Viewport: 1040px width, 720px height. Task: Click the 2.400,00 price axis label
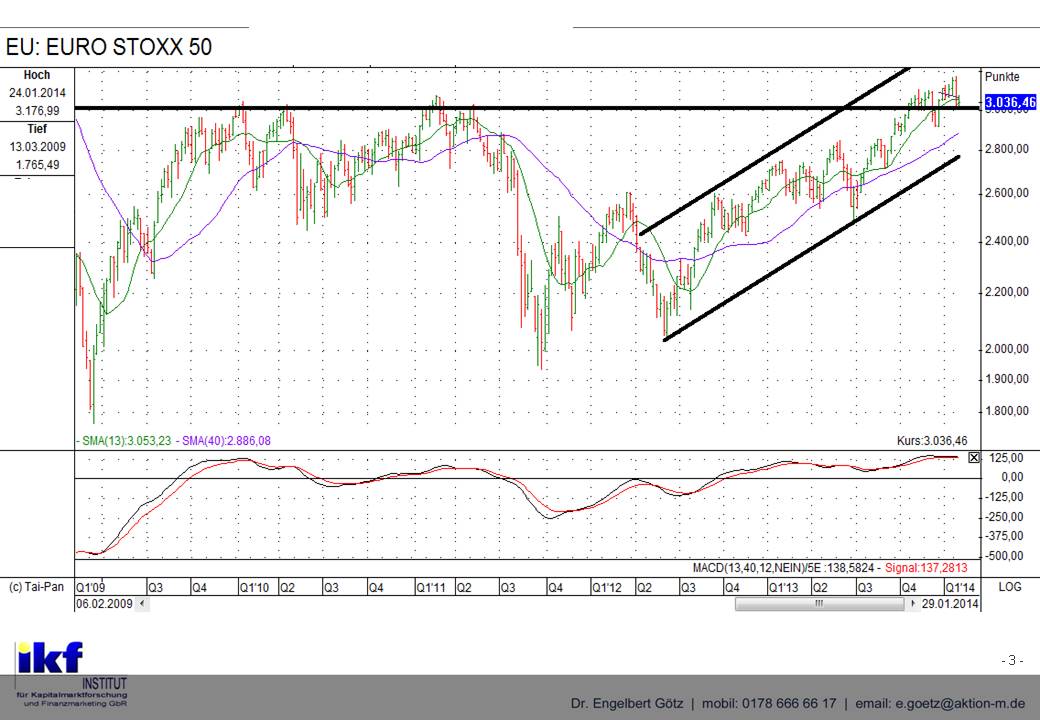coord(1008,241)
